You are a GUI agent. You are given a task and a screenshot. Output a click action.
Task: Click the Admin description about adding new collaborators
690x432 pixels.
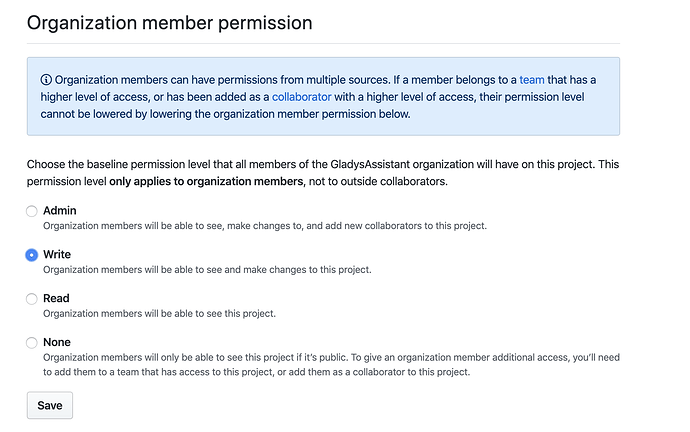(x=265, y=226)
